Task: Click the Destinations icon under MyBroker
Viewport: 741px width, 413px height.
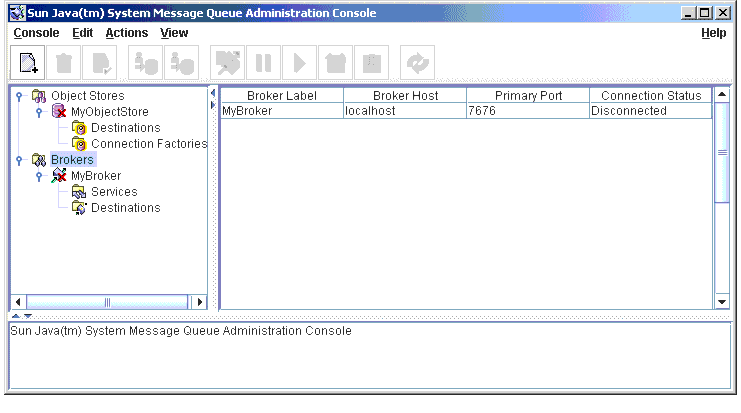Action: pos(79,208)
